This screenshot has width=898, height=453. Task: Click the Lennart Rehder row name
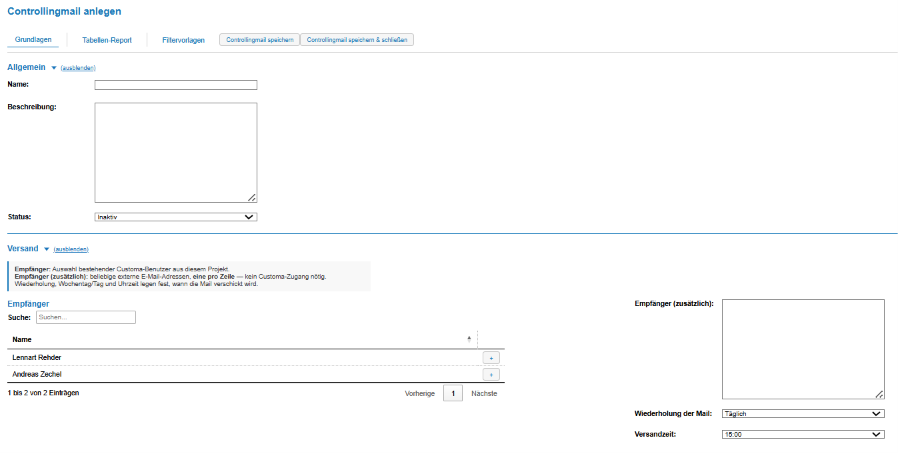click(37, 357)
